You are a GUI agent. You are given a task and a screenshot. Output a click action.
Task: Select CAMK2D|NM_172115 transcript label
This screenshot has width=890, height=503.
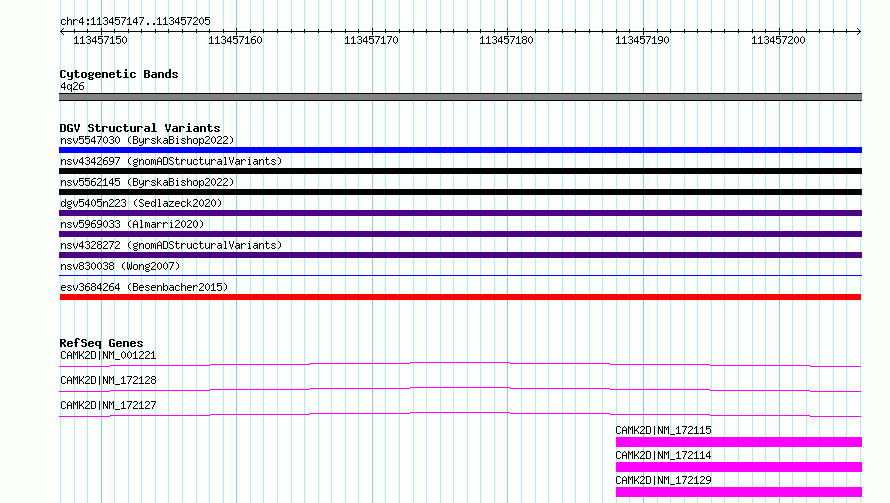[663, 430]
